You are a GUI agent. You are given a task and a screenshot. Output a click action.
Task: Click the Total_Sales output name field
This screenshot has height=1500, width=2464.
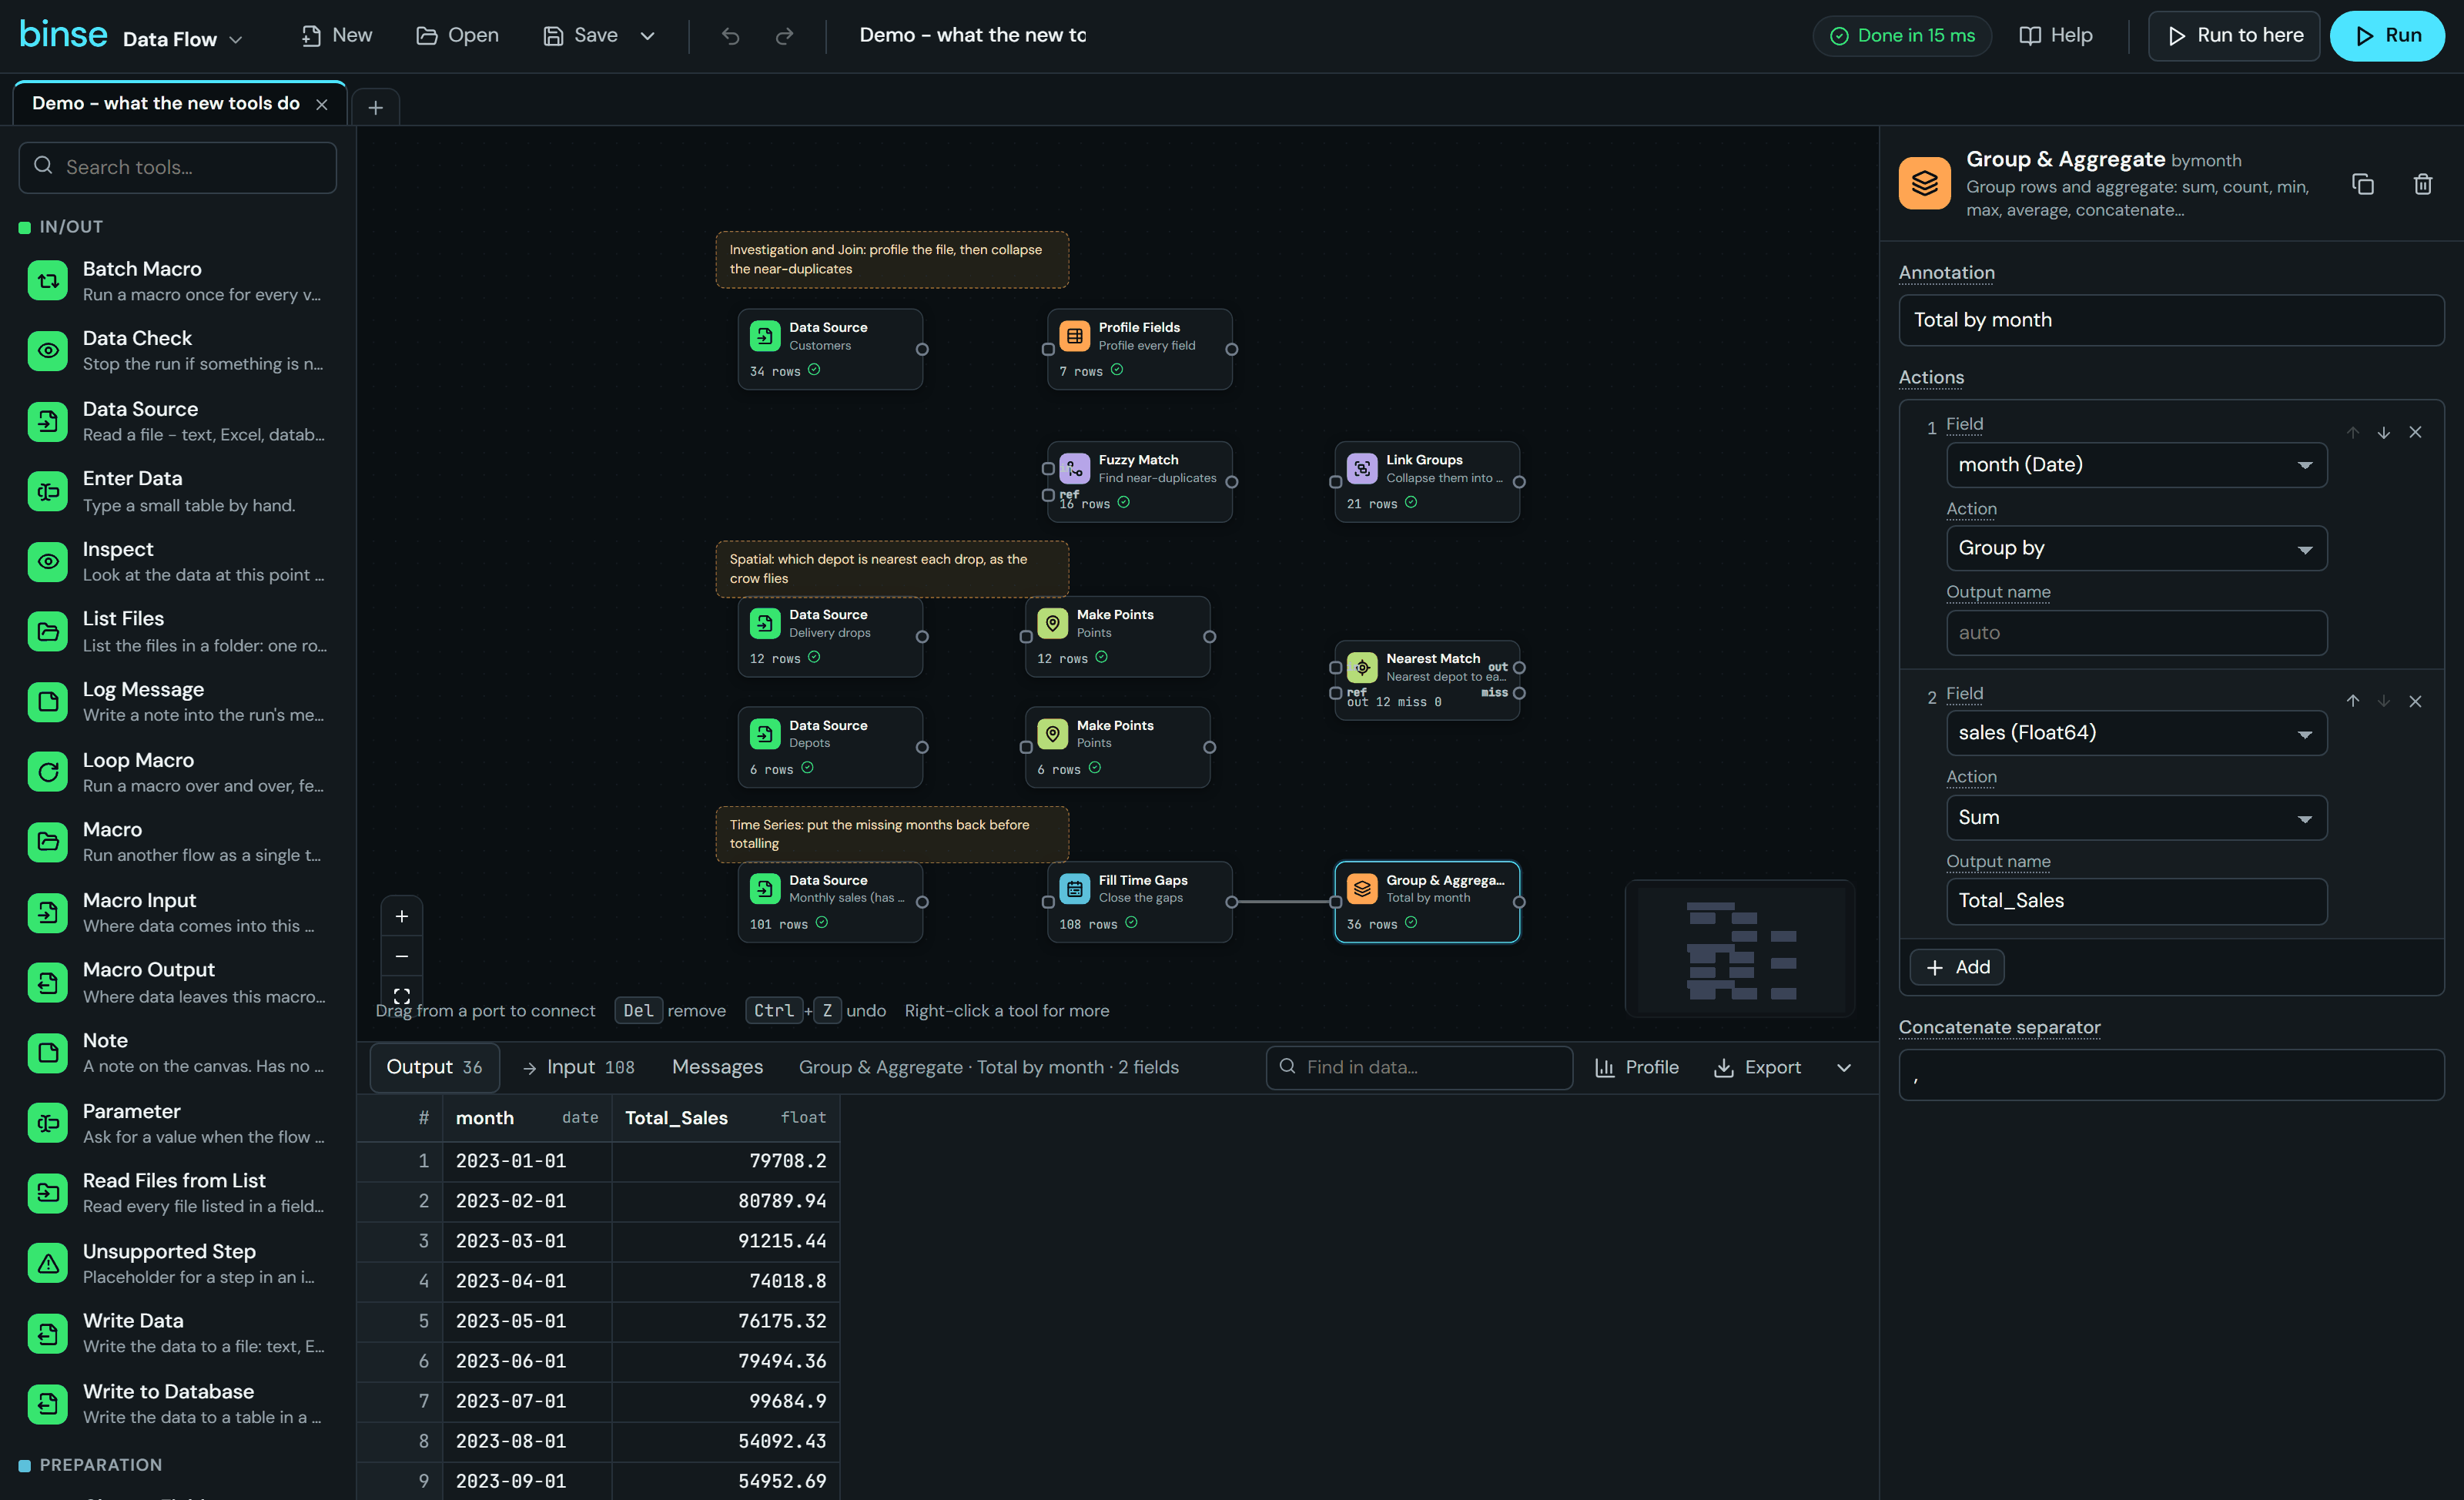2136,901
